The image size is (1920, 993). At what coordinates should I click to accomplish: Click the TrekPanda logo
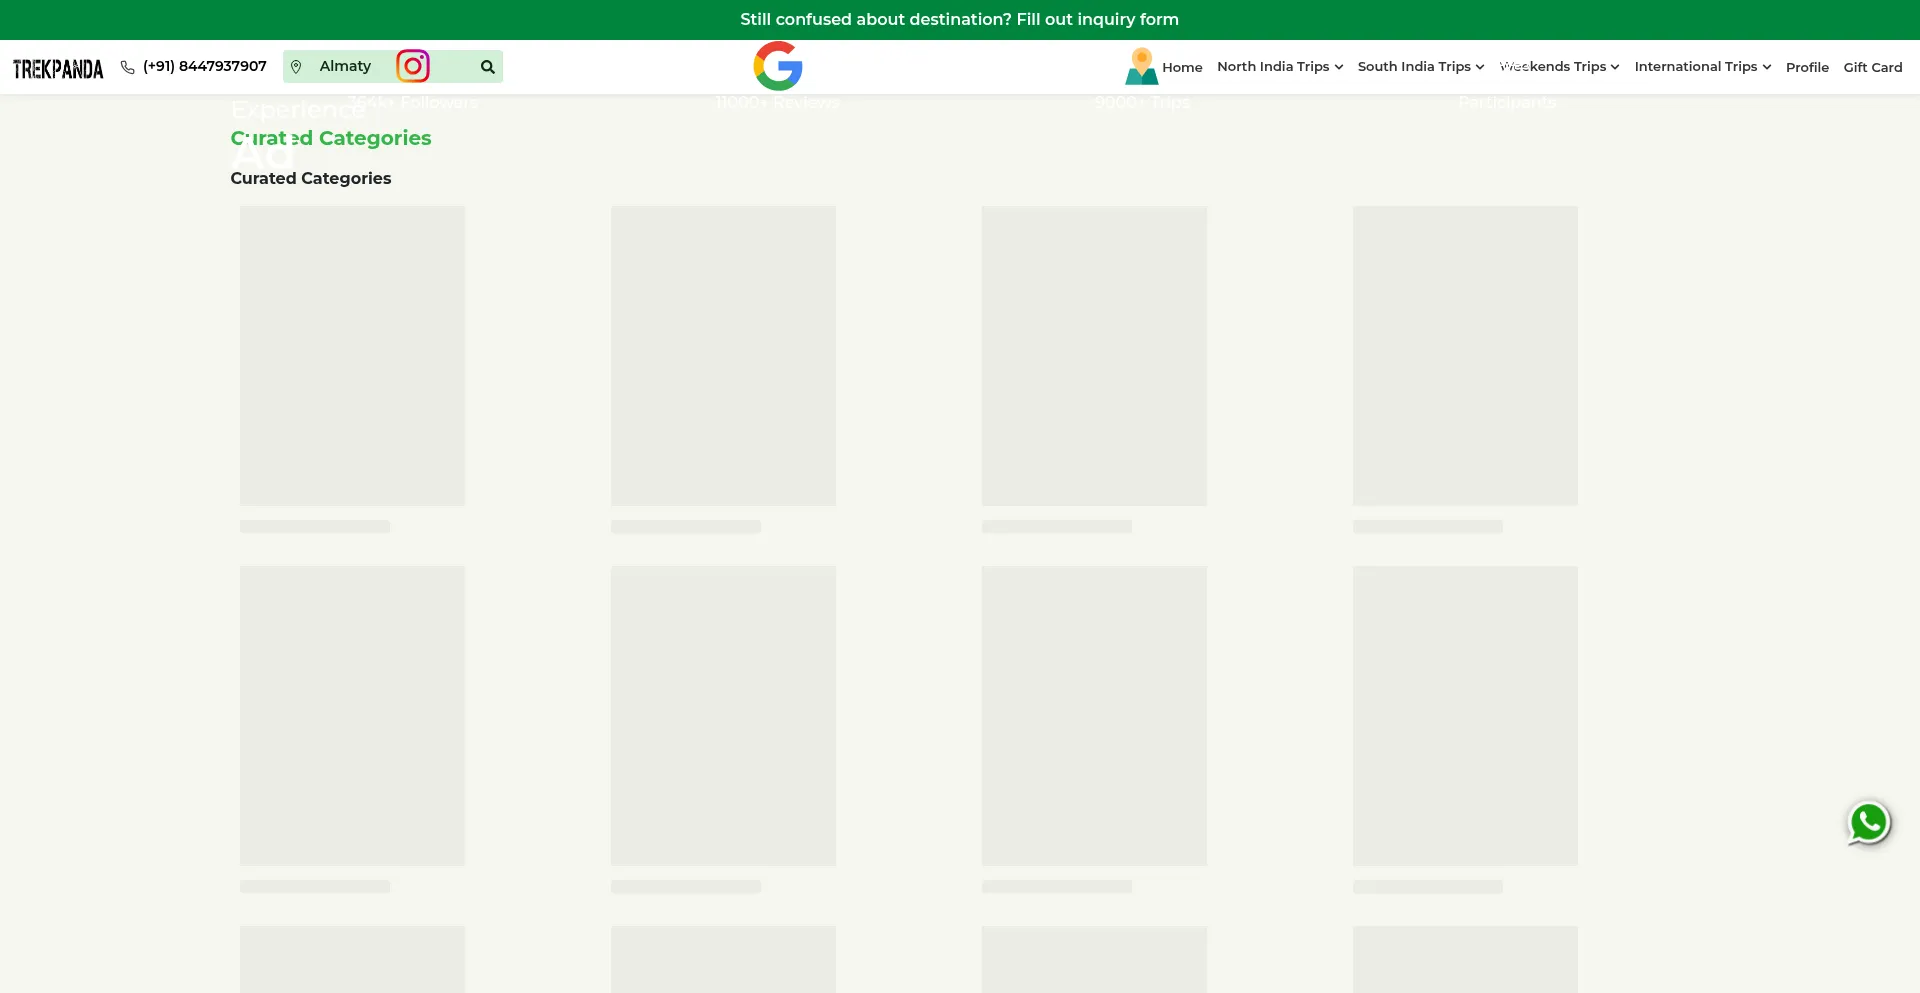coord(58,68)
